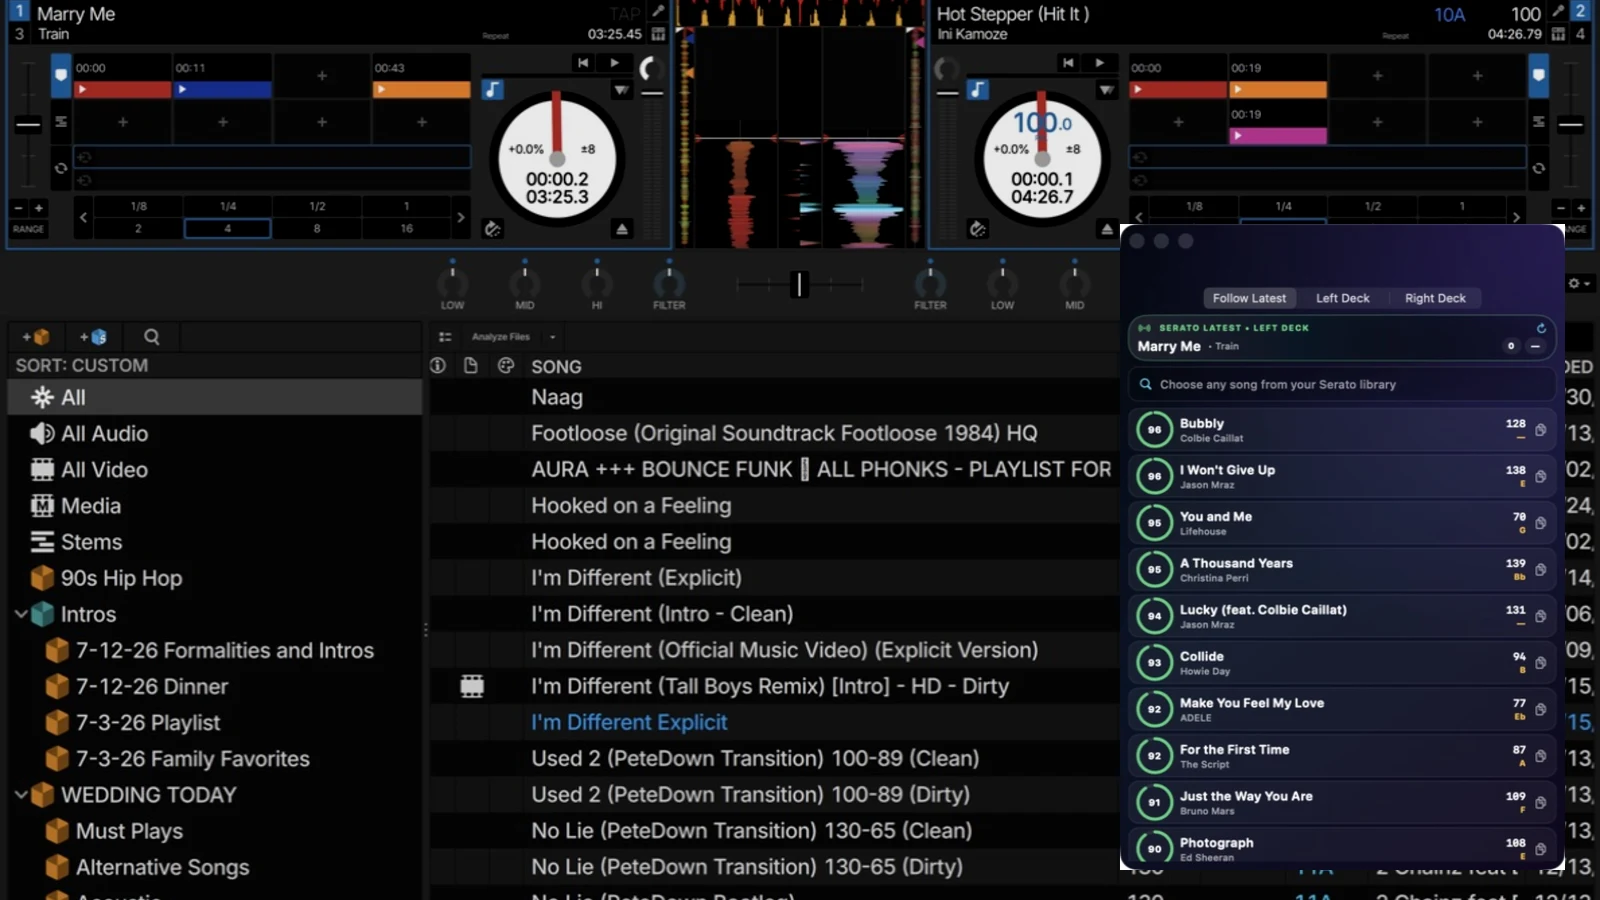Click the minus button beside Marry Me
Viewport: 1600px width, 900px height.
coord(1535,346)
